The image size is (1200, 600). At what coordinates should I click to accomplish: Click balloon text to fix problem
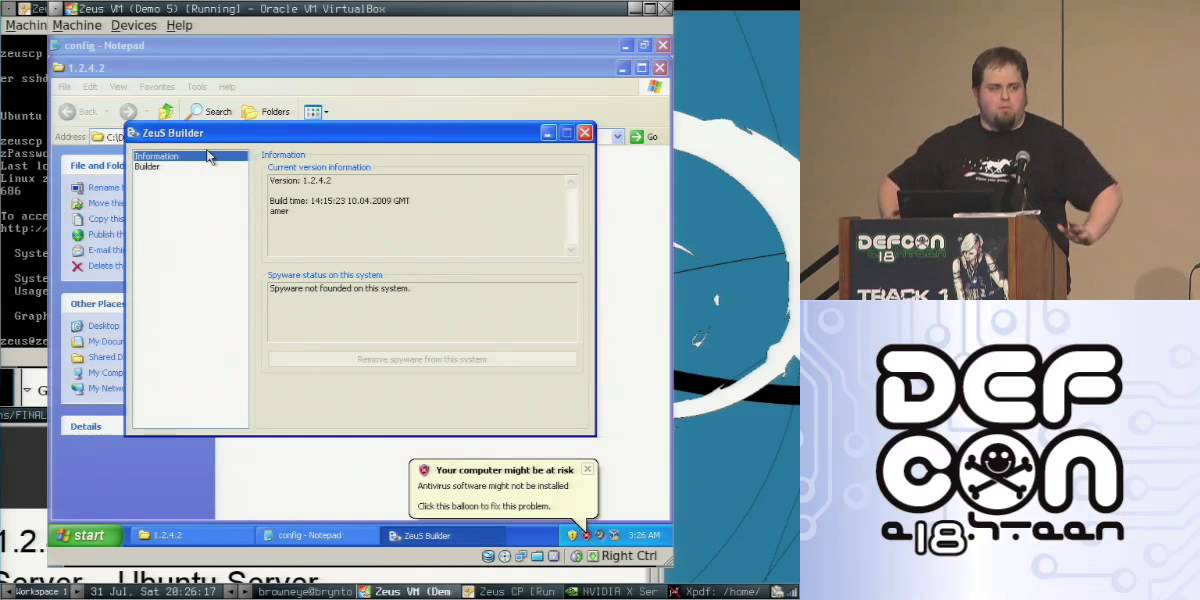(x=484, y=506)
